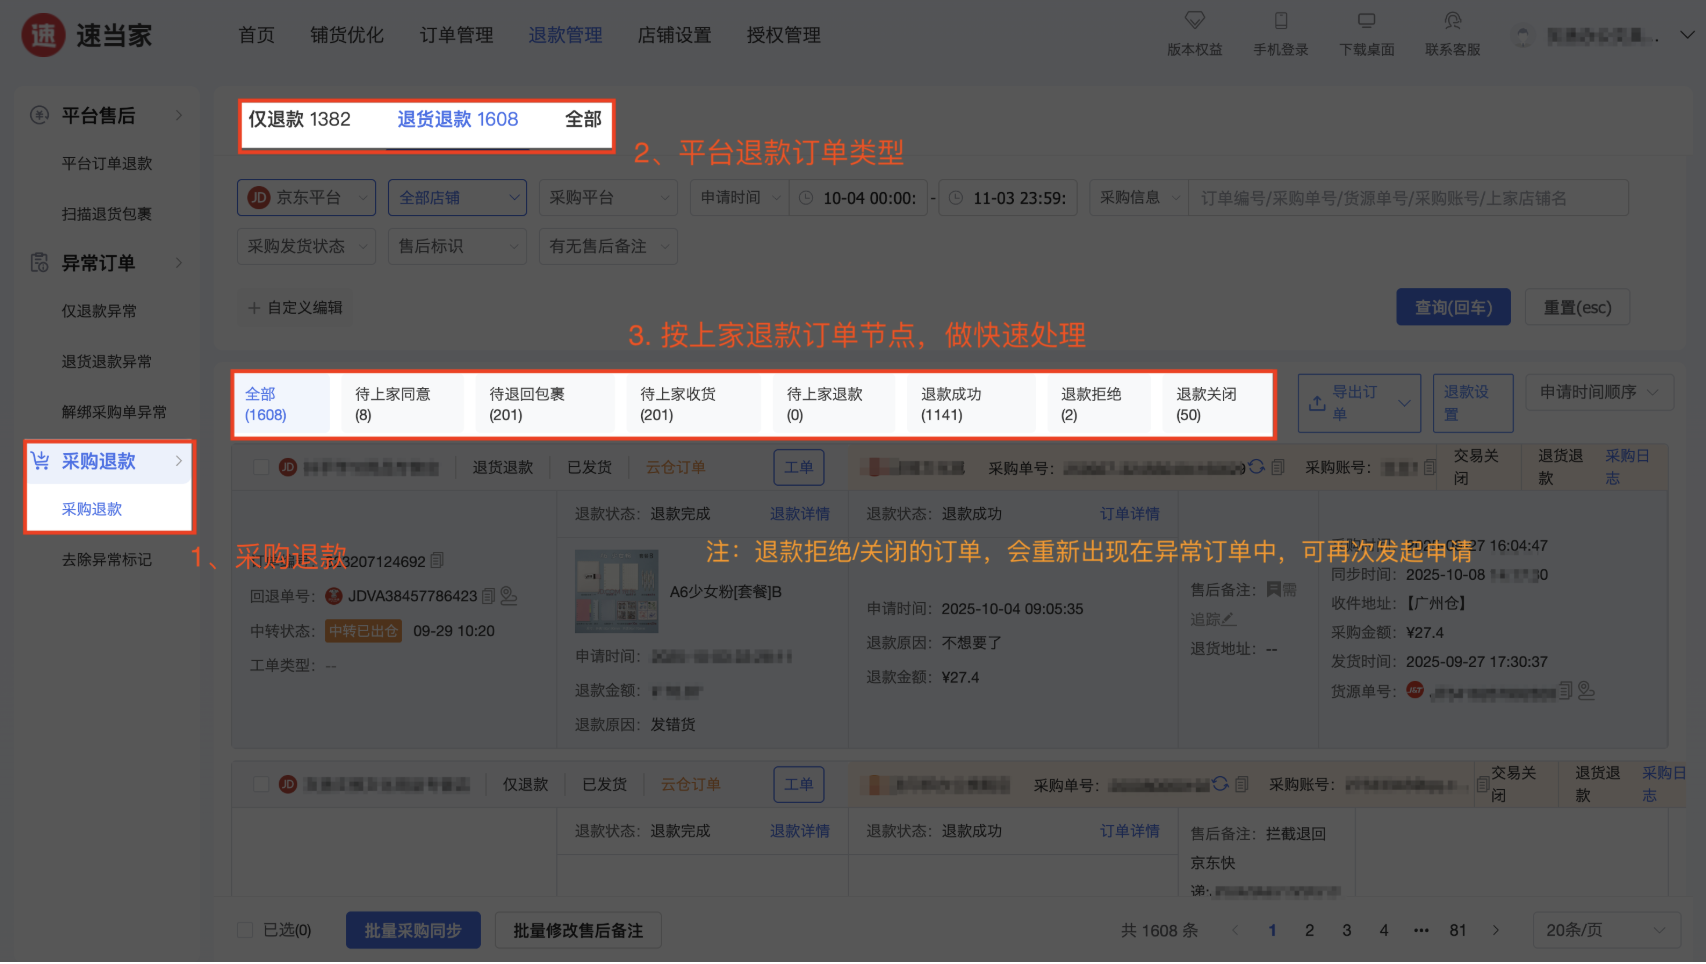Click the 速当家 logo icon
Viewport: 1706px width, 964px height.
[43, 36]
